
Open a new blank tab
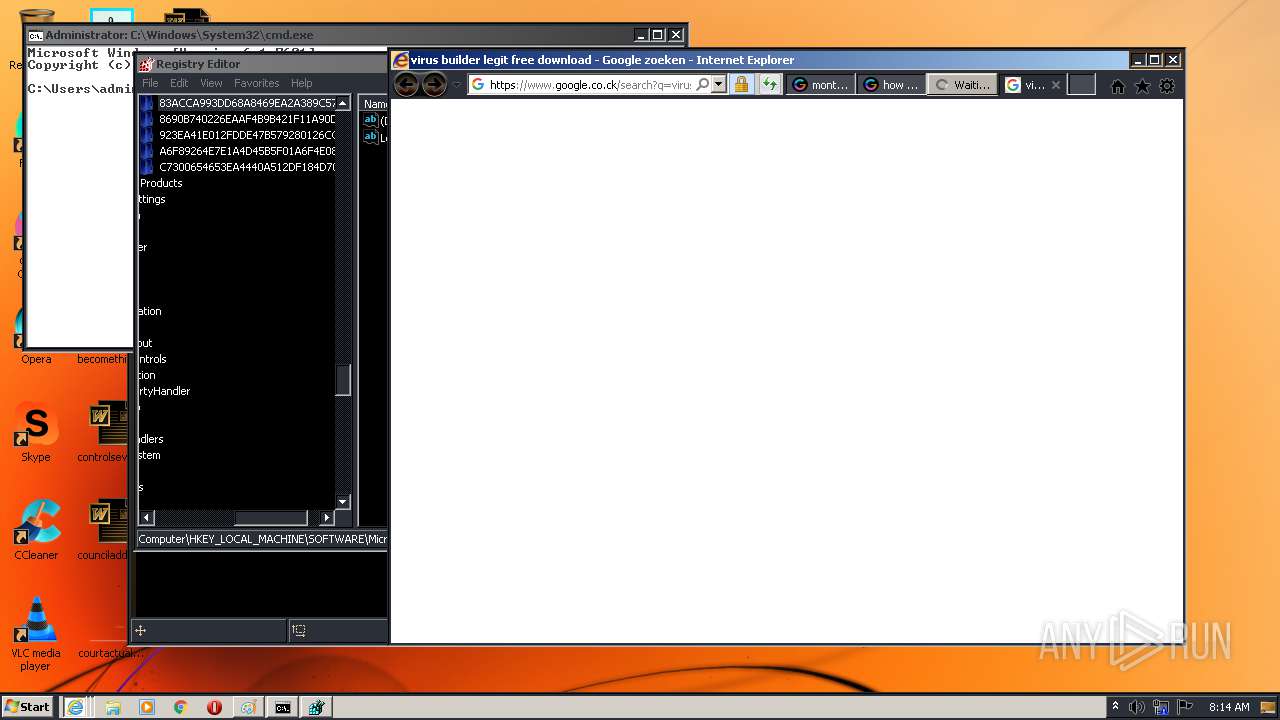(x=1081, y=85)
